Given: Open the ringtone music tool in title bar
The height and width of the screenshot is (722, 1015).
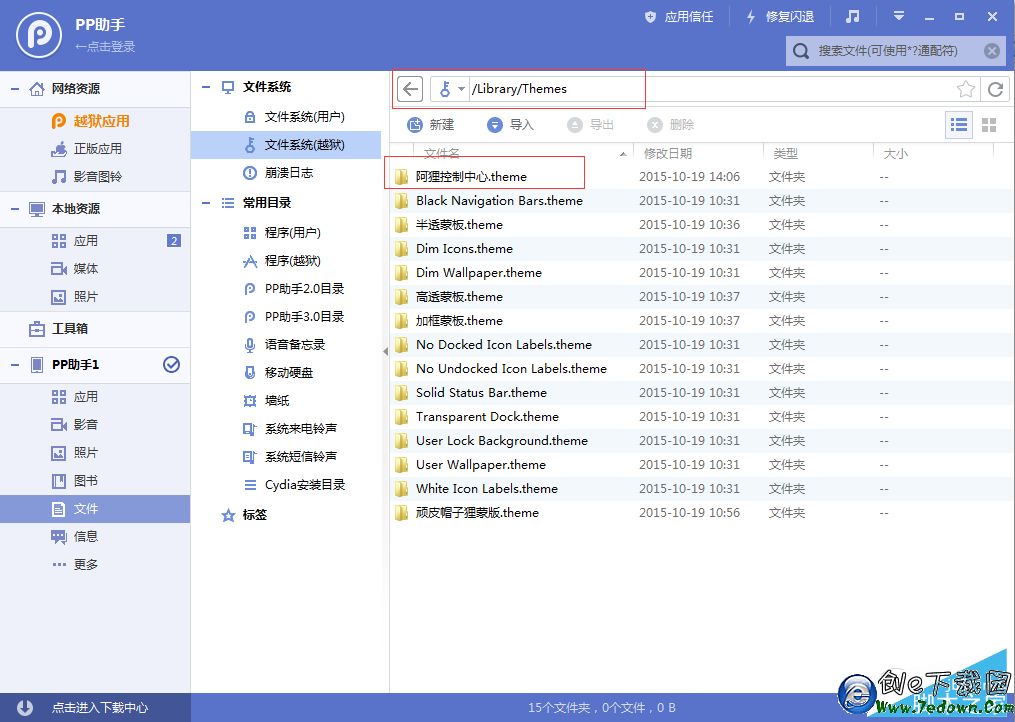Looking at the screenshot, I should [x=851, y=16].
